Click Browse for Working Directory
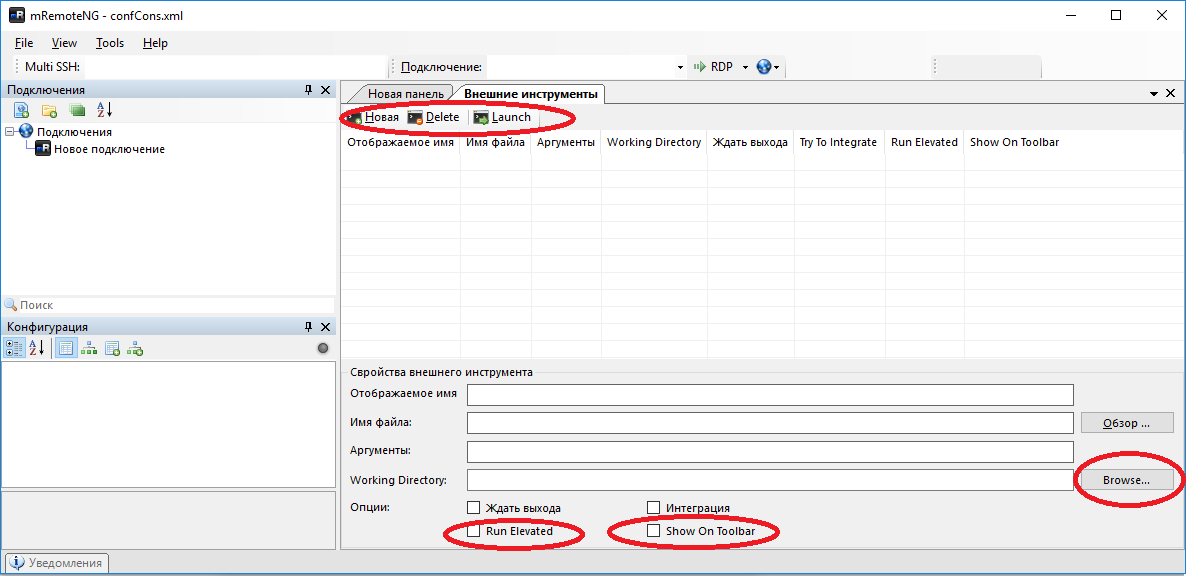1186x576 pixels. 1127,479
